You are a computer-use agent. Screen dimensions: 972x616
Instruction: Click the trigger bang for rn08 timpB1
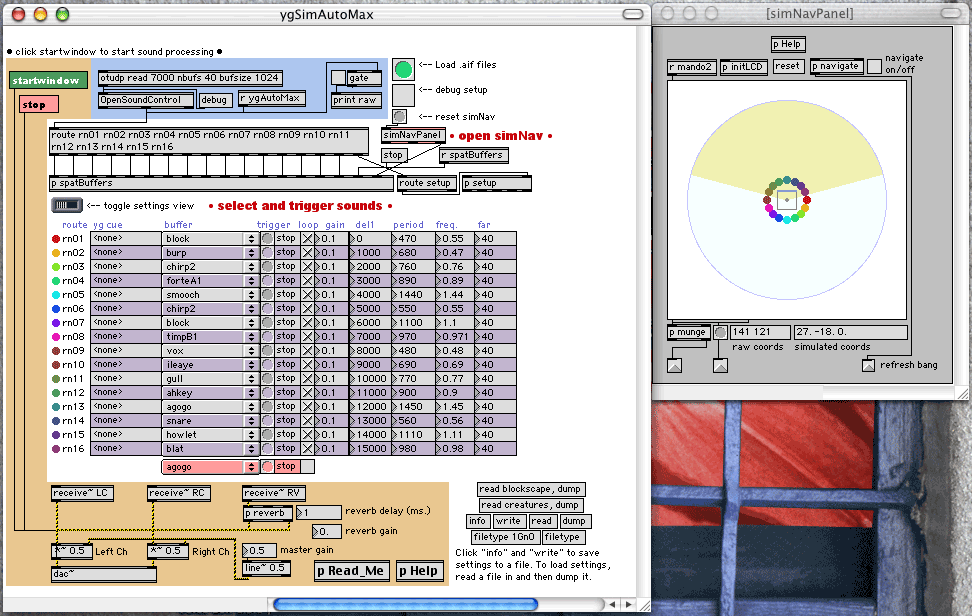click(267, 337)
